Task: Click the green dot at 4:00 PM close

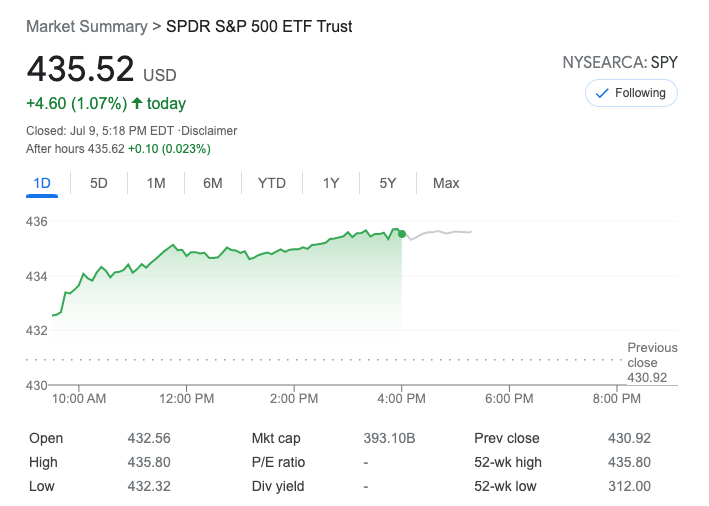Action: pos(402,234)
